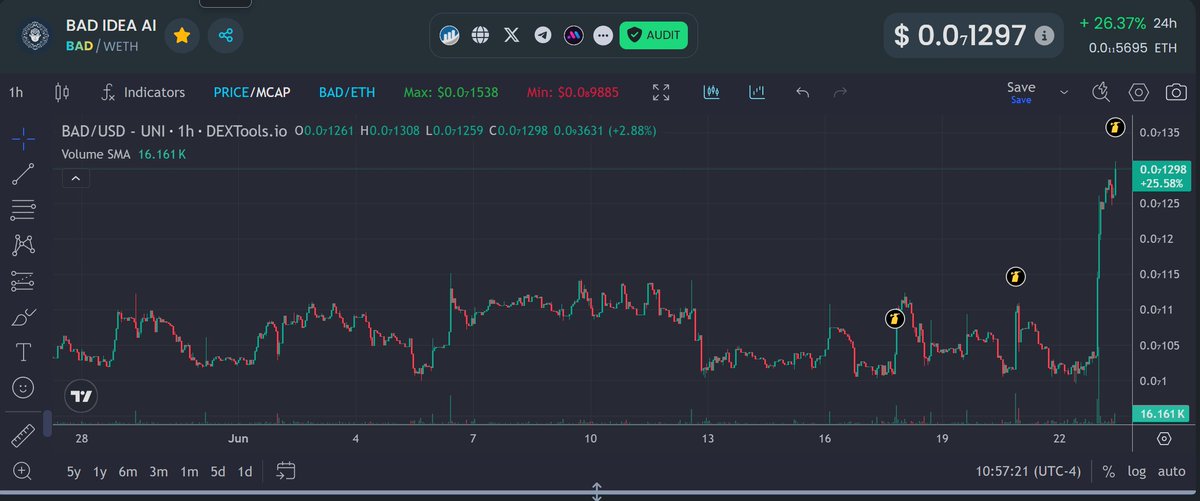Select the zoom in tool

click(23, 470)
